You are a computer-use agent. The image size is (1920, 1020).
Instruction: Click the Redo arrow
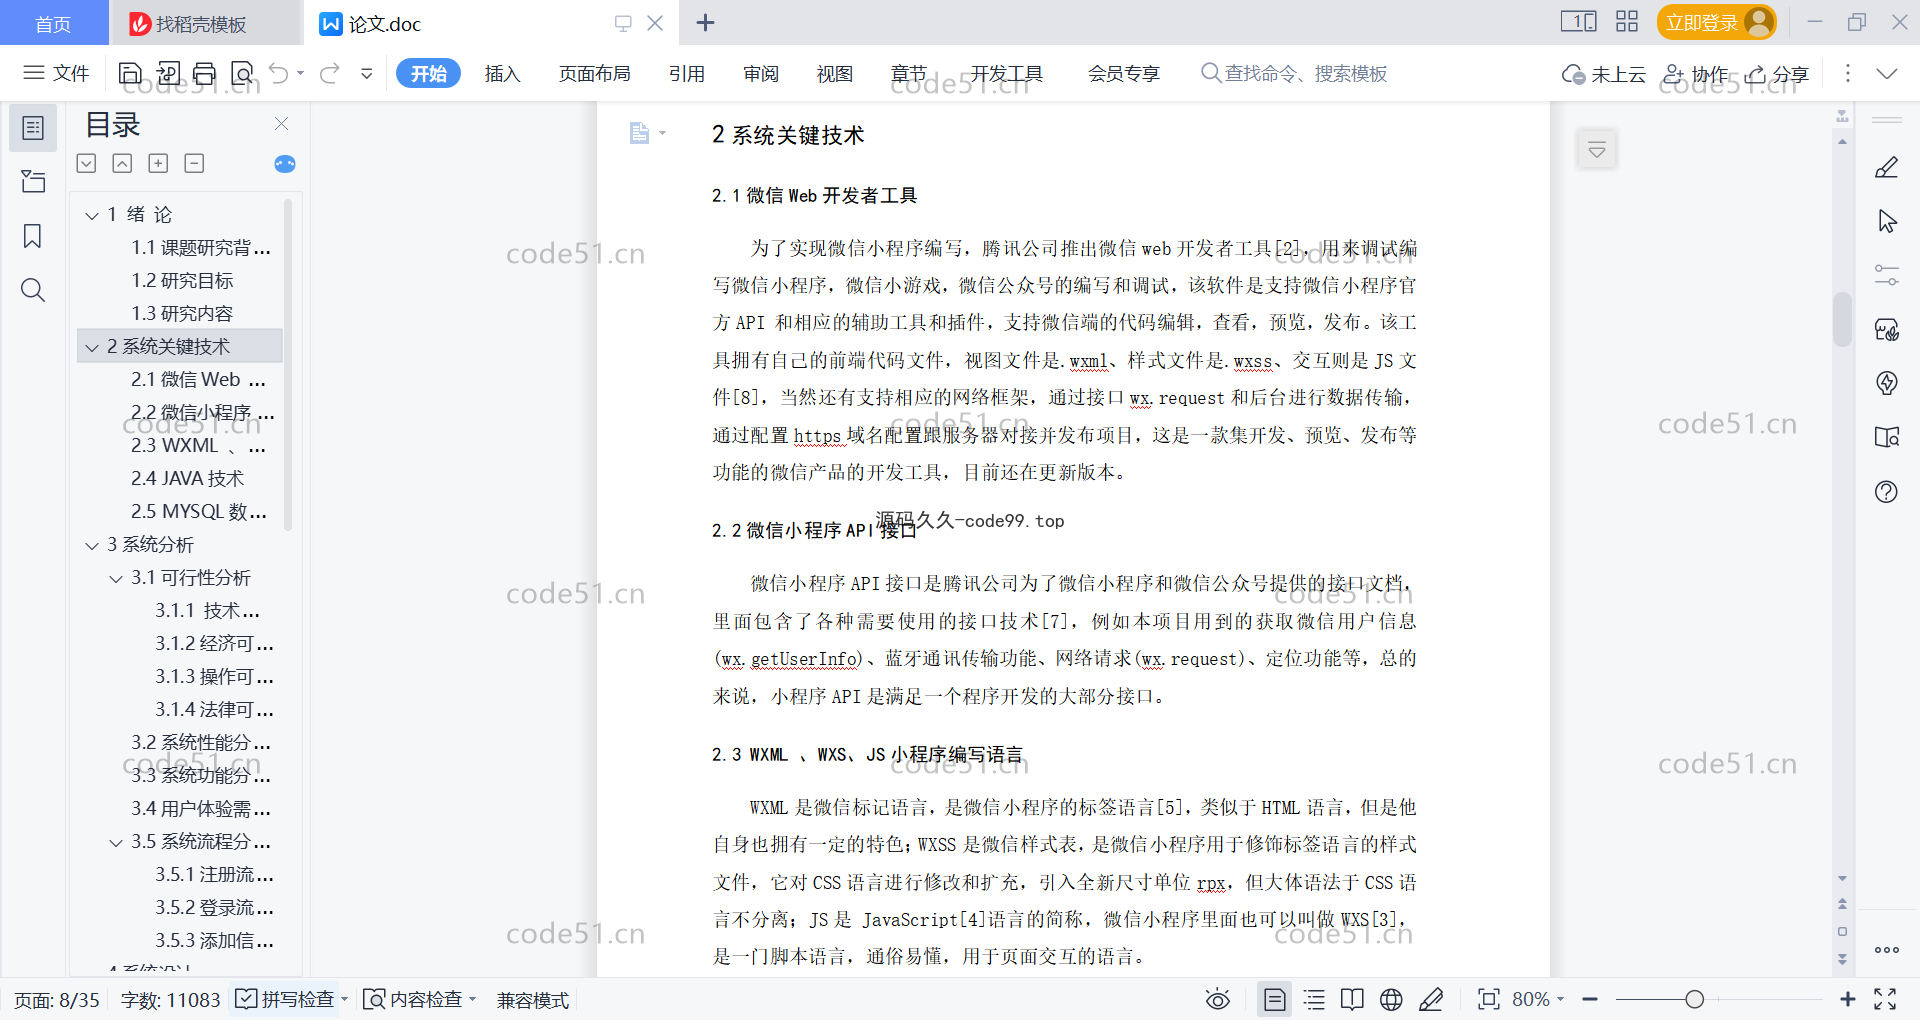click(330, 73)
